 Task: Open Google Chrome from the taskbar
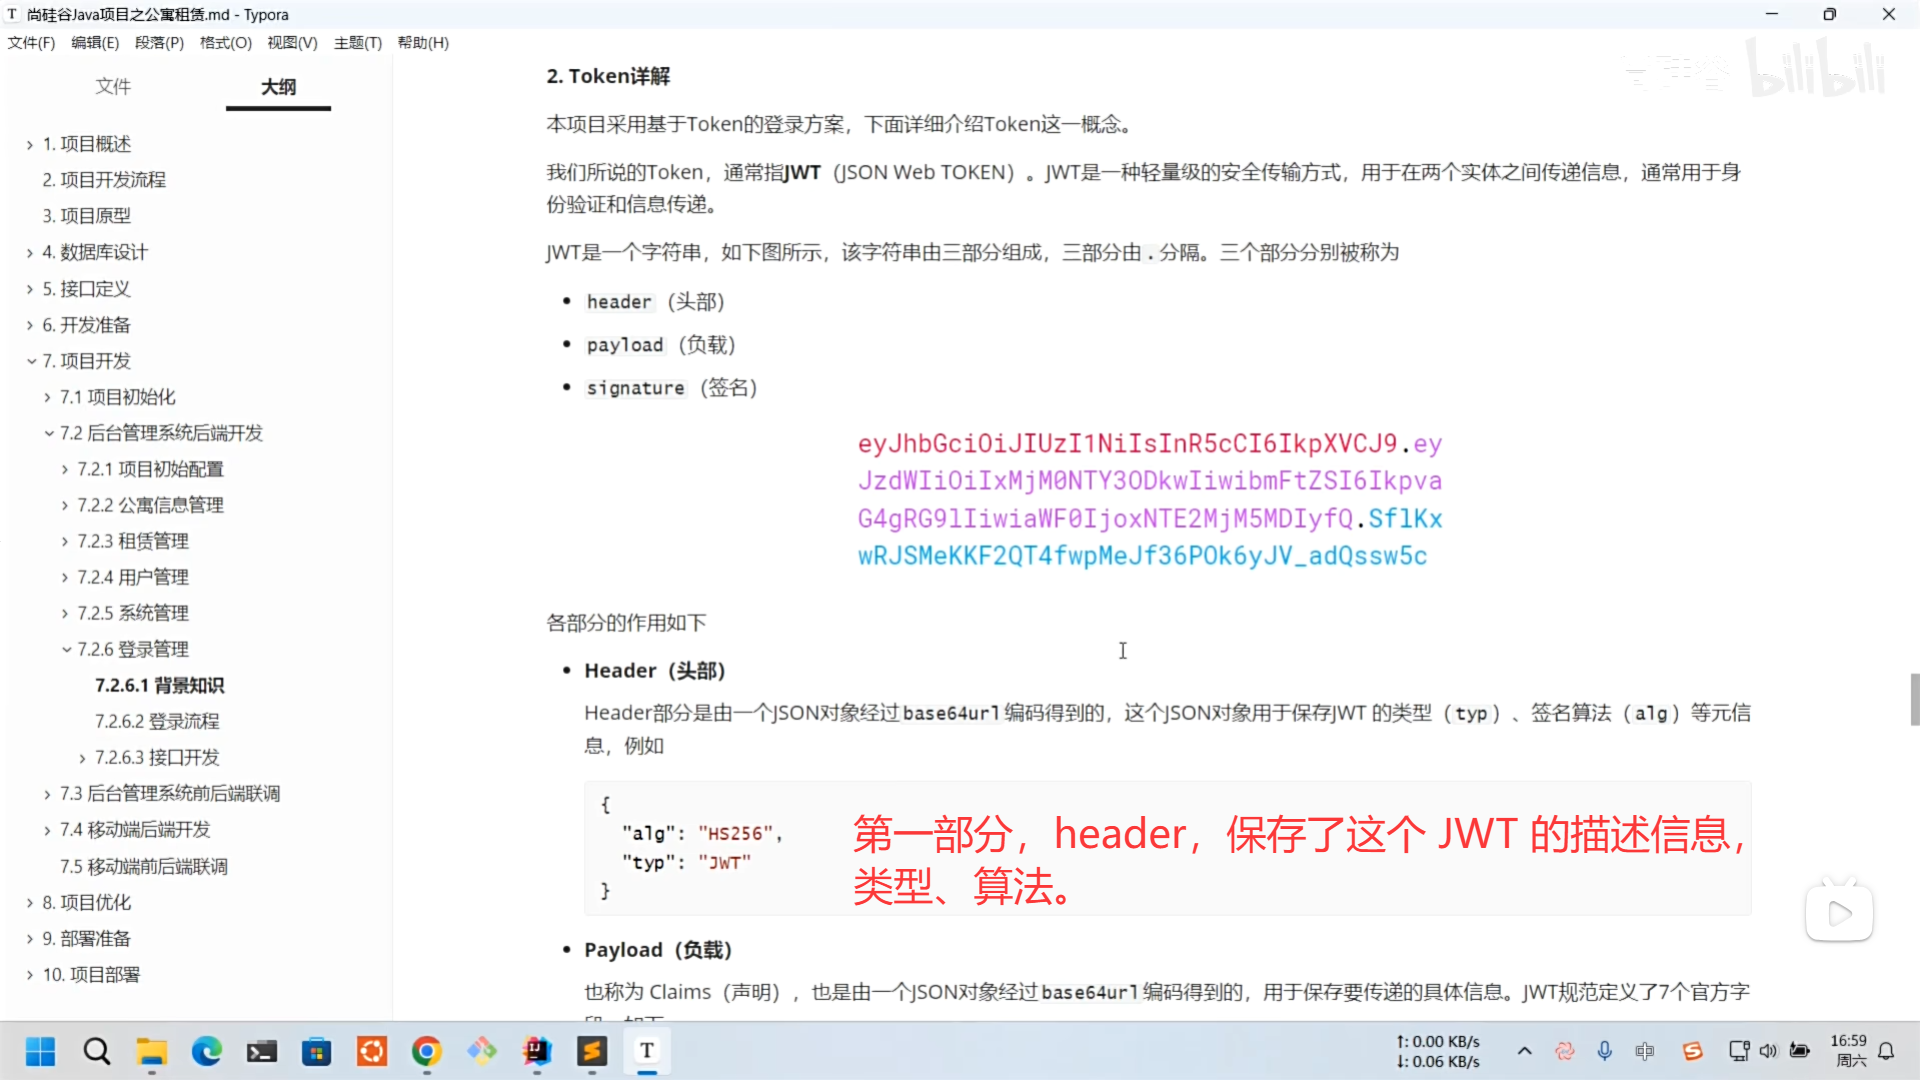[427, 1051]
